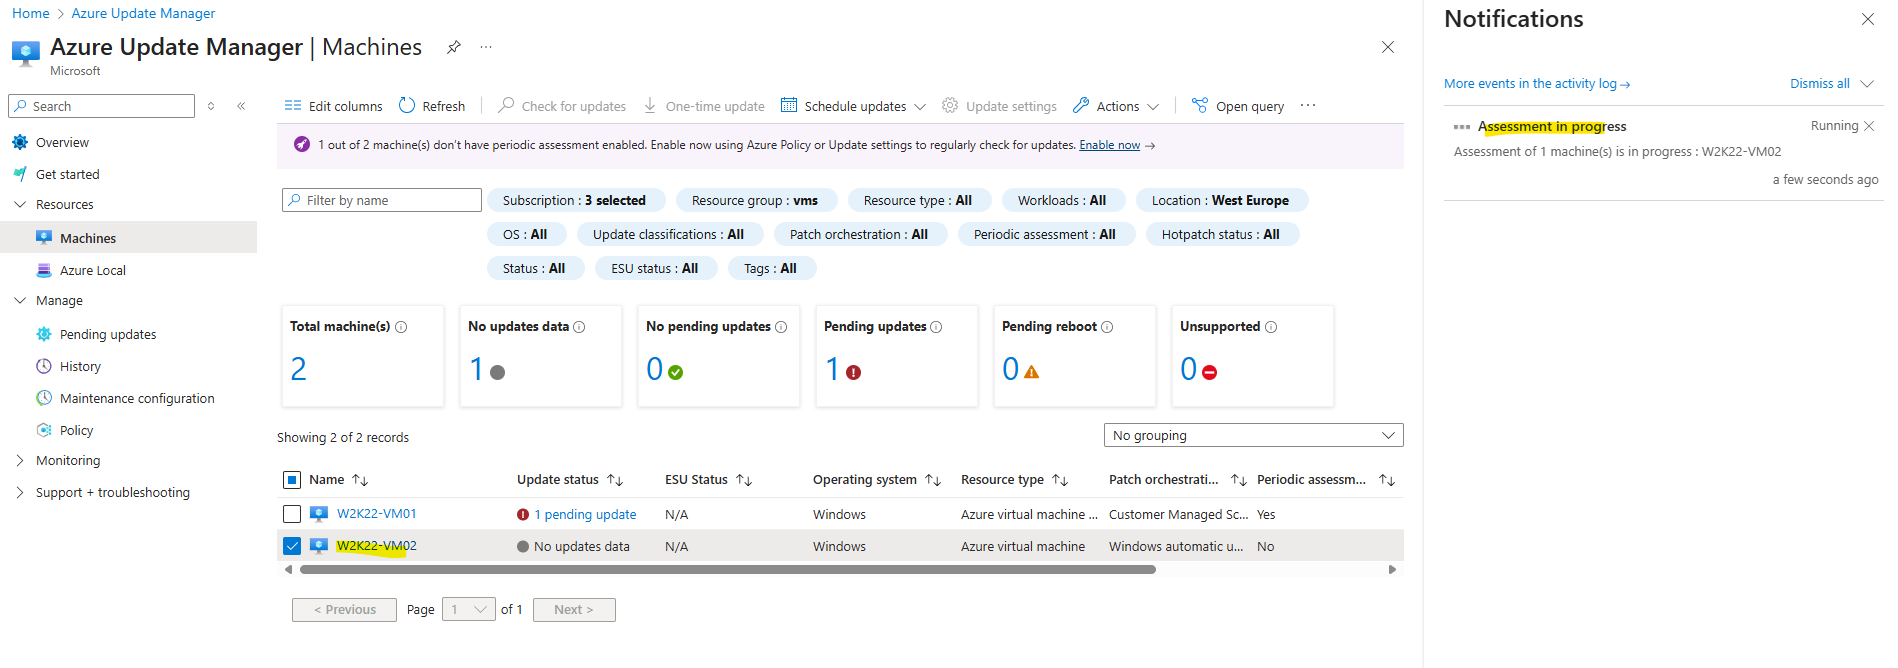The width and height of the screenshot is (1898, 668).
Task: Click Check for updates
Action: point(562,106)
